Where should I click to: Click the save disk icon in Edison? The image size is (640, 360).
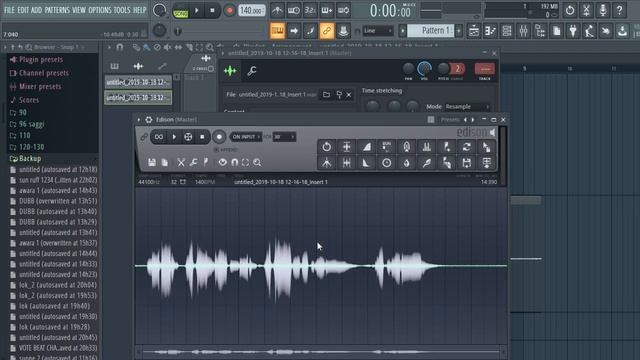(x=152, y=162)
